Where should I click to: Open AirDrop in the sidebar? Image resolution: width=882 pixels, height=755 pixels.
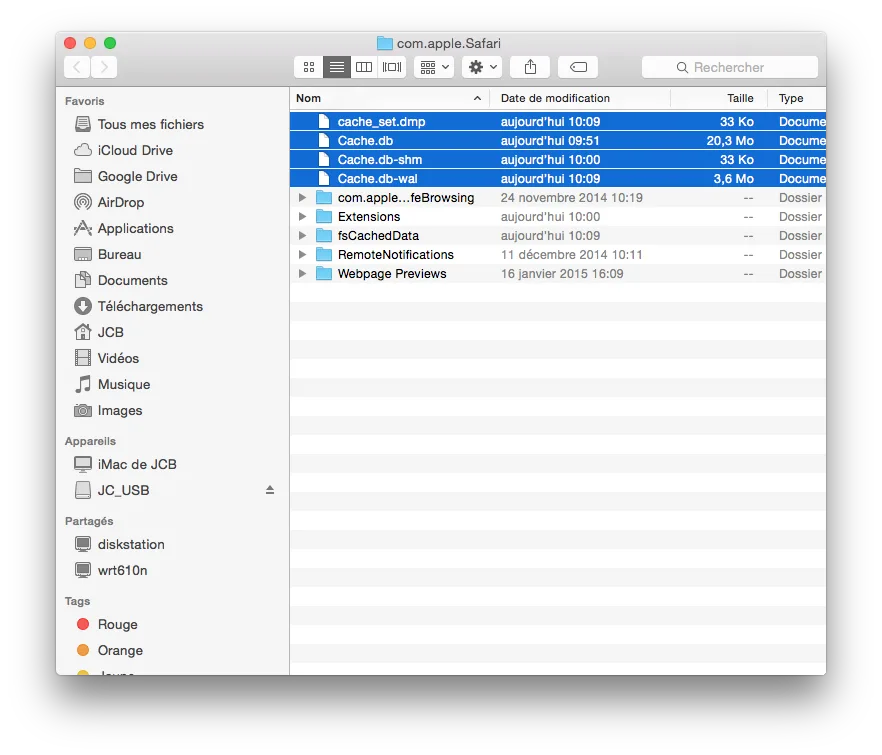120,202
